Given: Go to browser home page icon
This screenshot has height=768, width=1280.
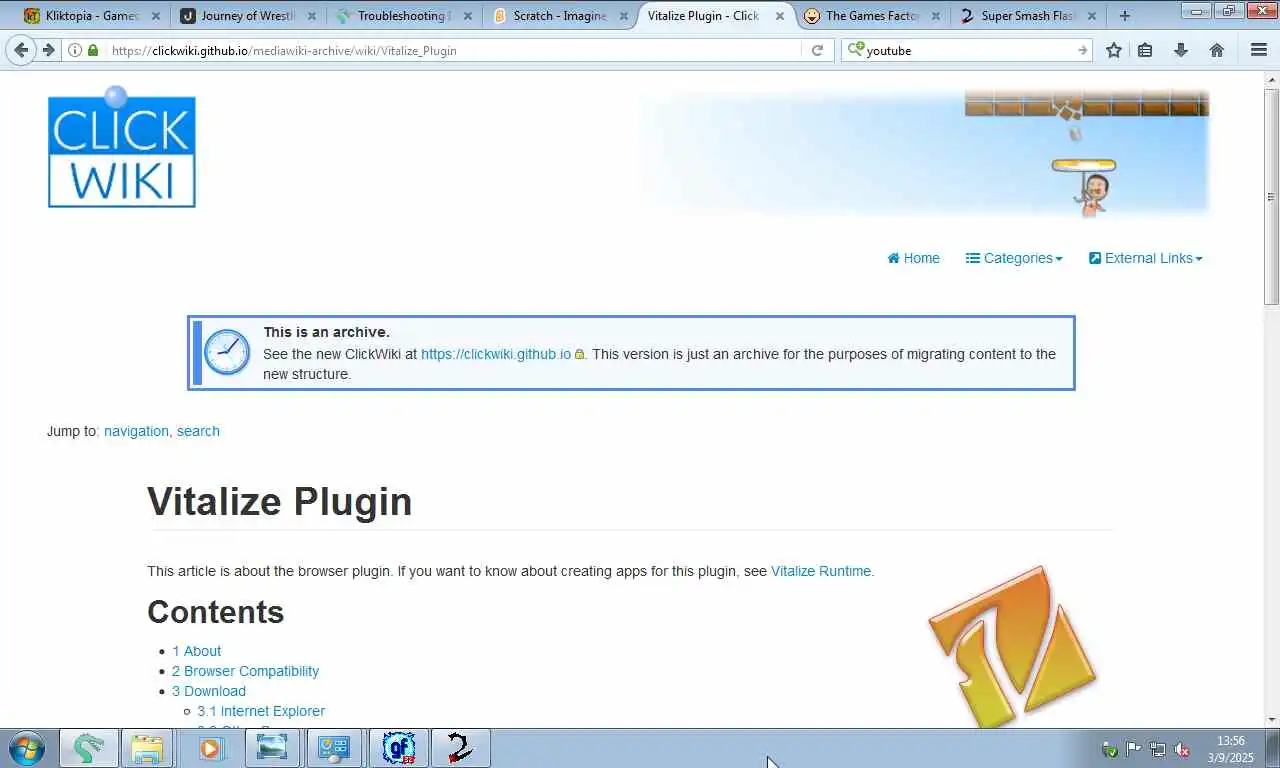Looking at the screenshot, I should tap(1217, 50).
